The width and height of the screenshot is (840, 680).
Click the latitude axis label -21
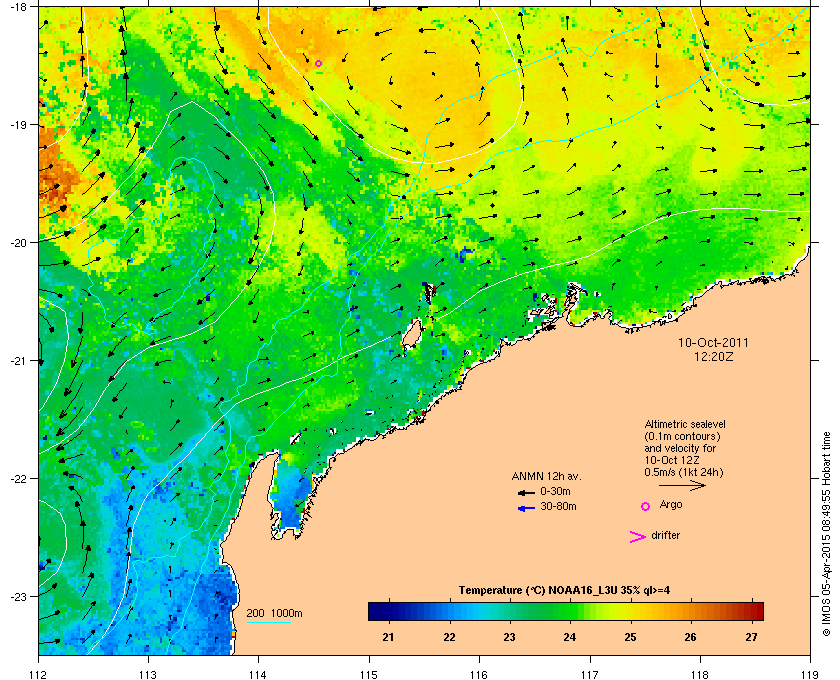pos(19,361)
